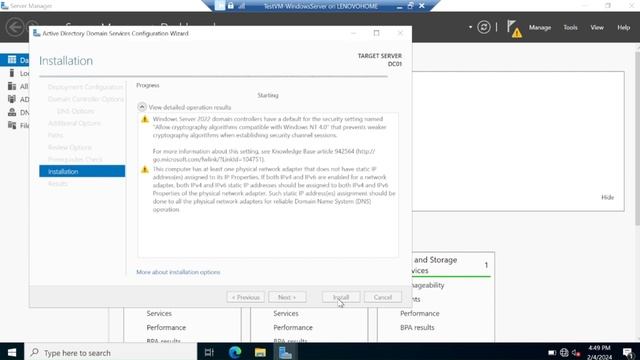The height and width of the screenshot is (360, 640).
Task: Select the All Servers icon in the sidebar
Action: [x=12, y=86]
